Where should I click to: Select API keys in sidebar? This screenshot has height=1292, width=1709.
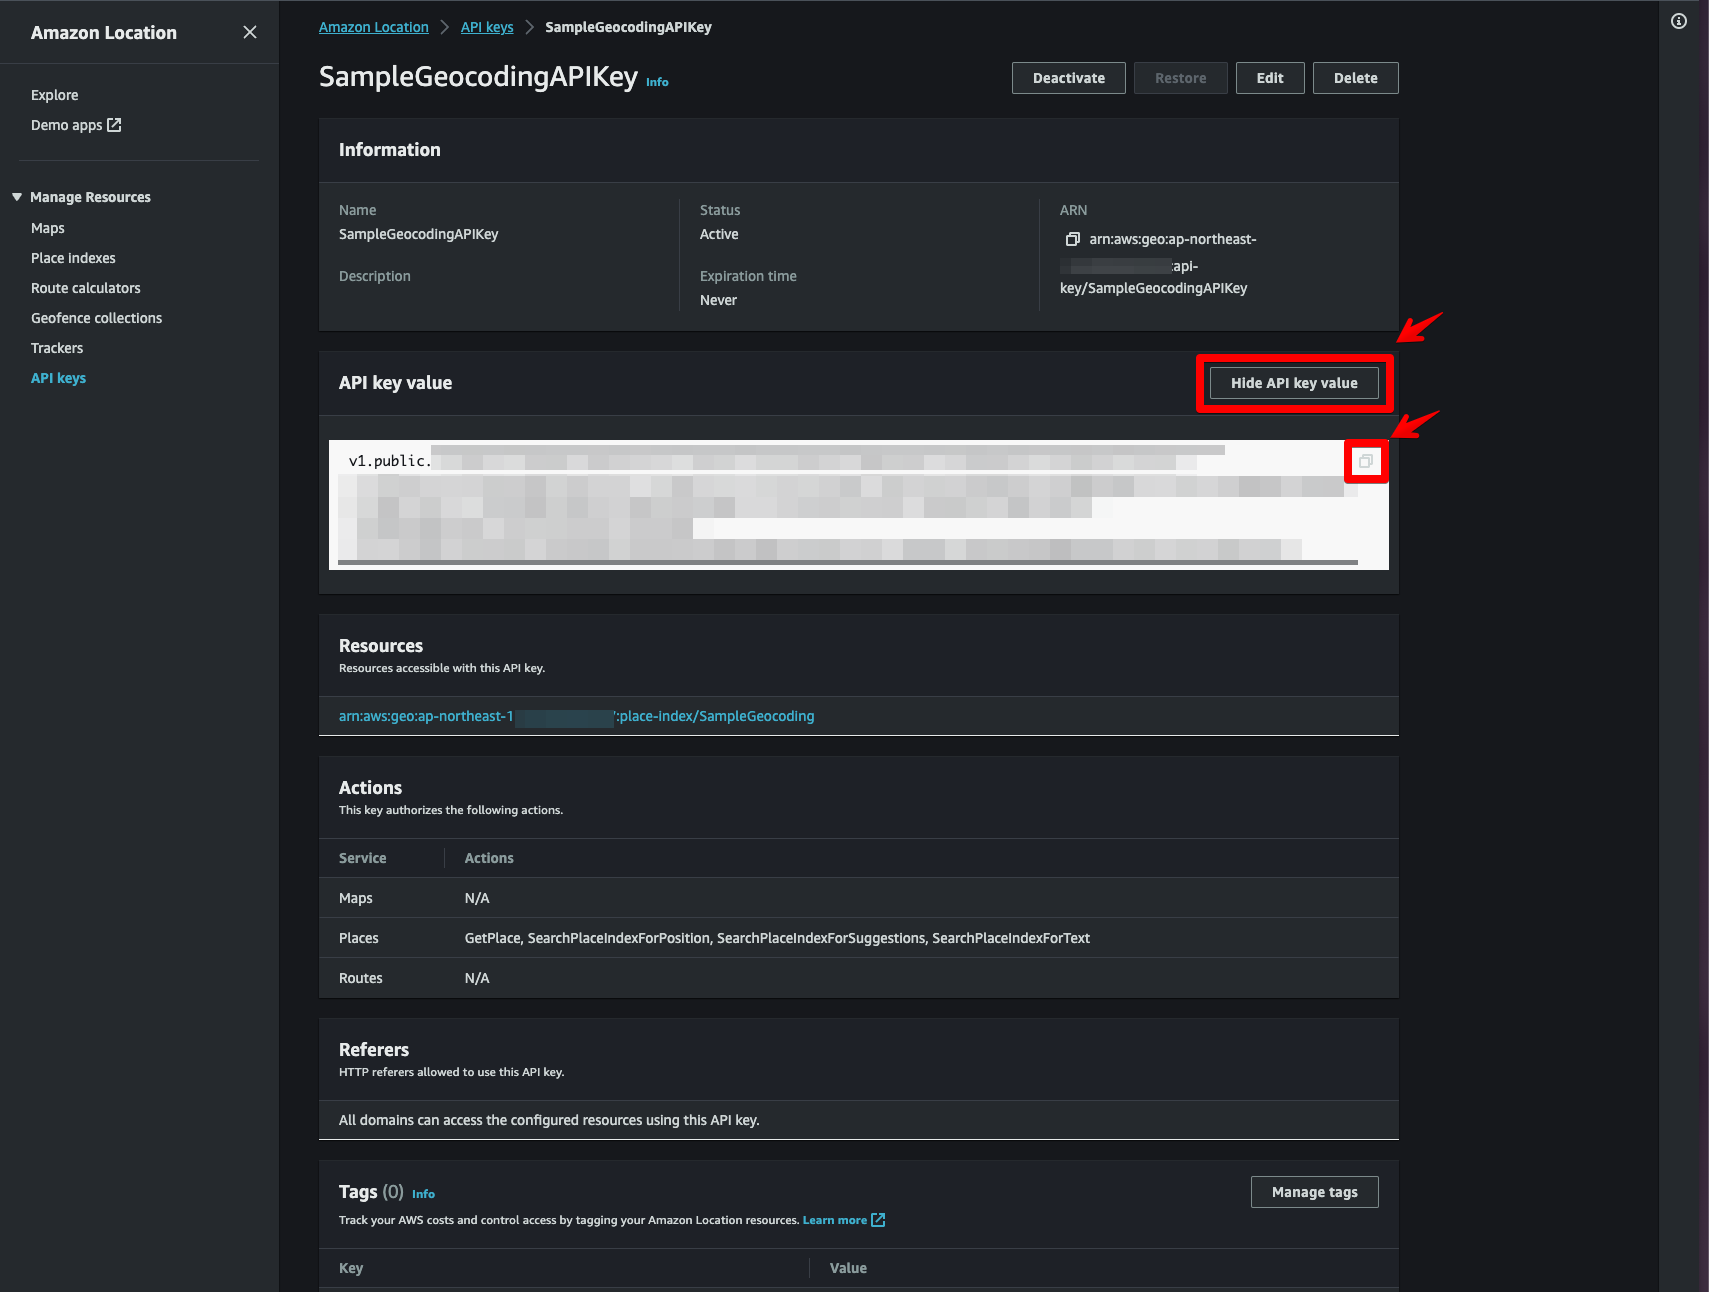pyautogui.click(x=58, y=378)
